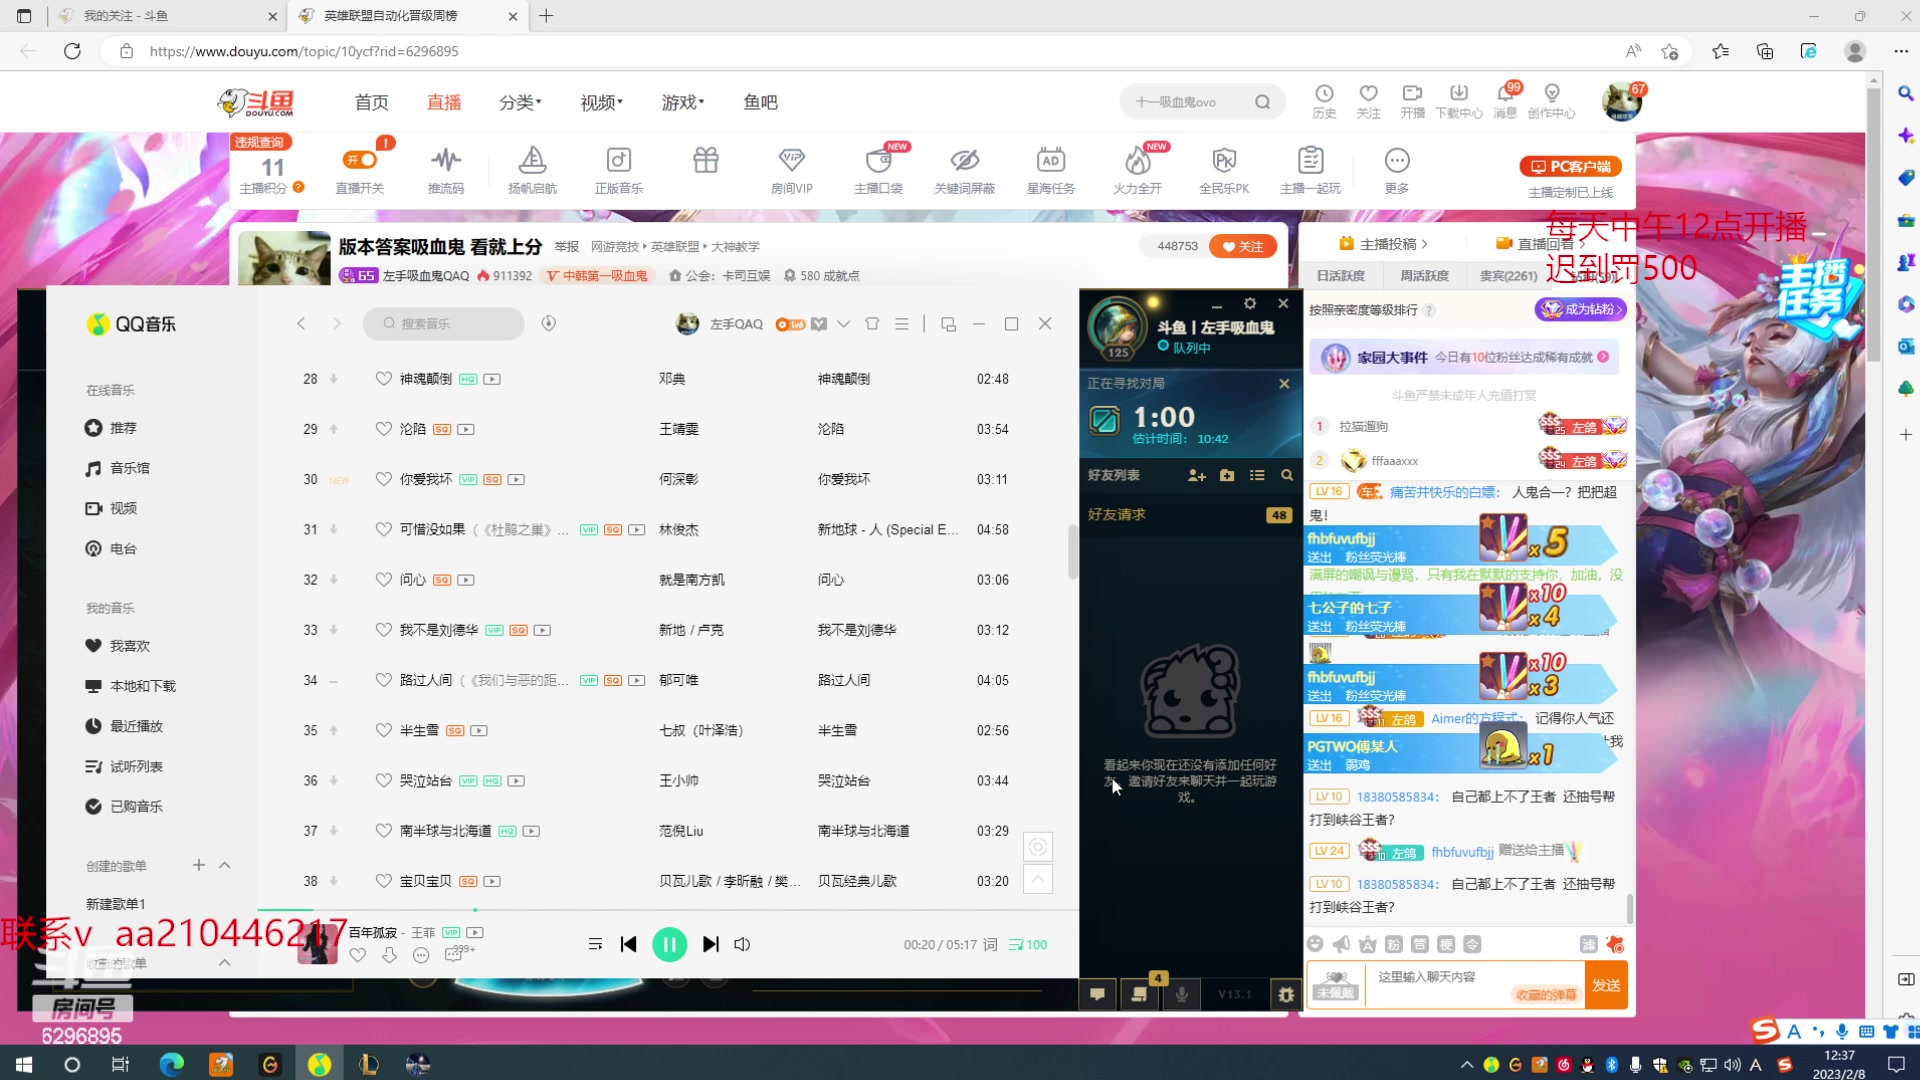
Task: Open the 推流码 tool
Action: click(x=446, y=170)
